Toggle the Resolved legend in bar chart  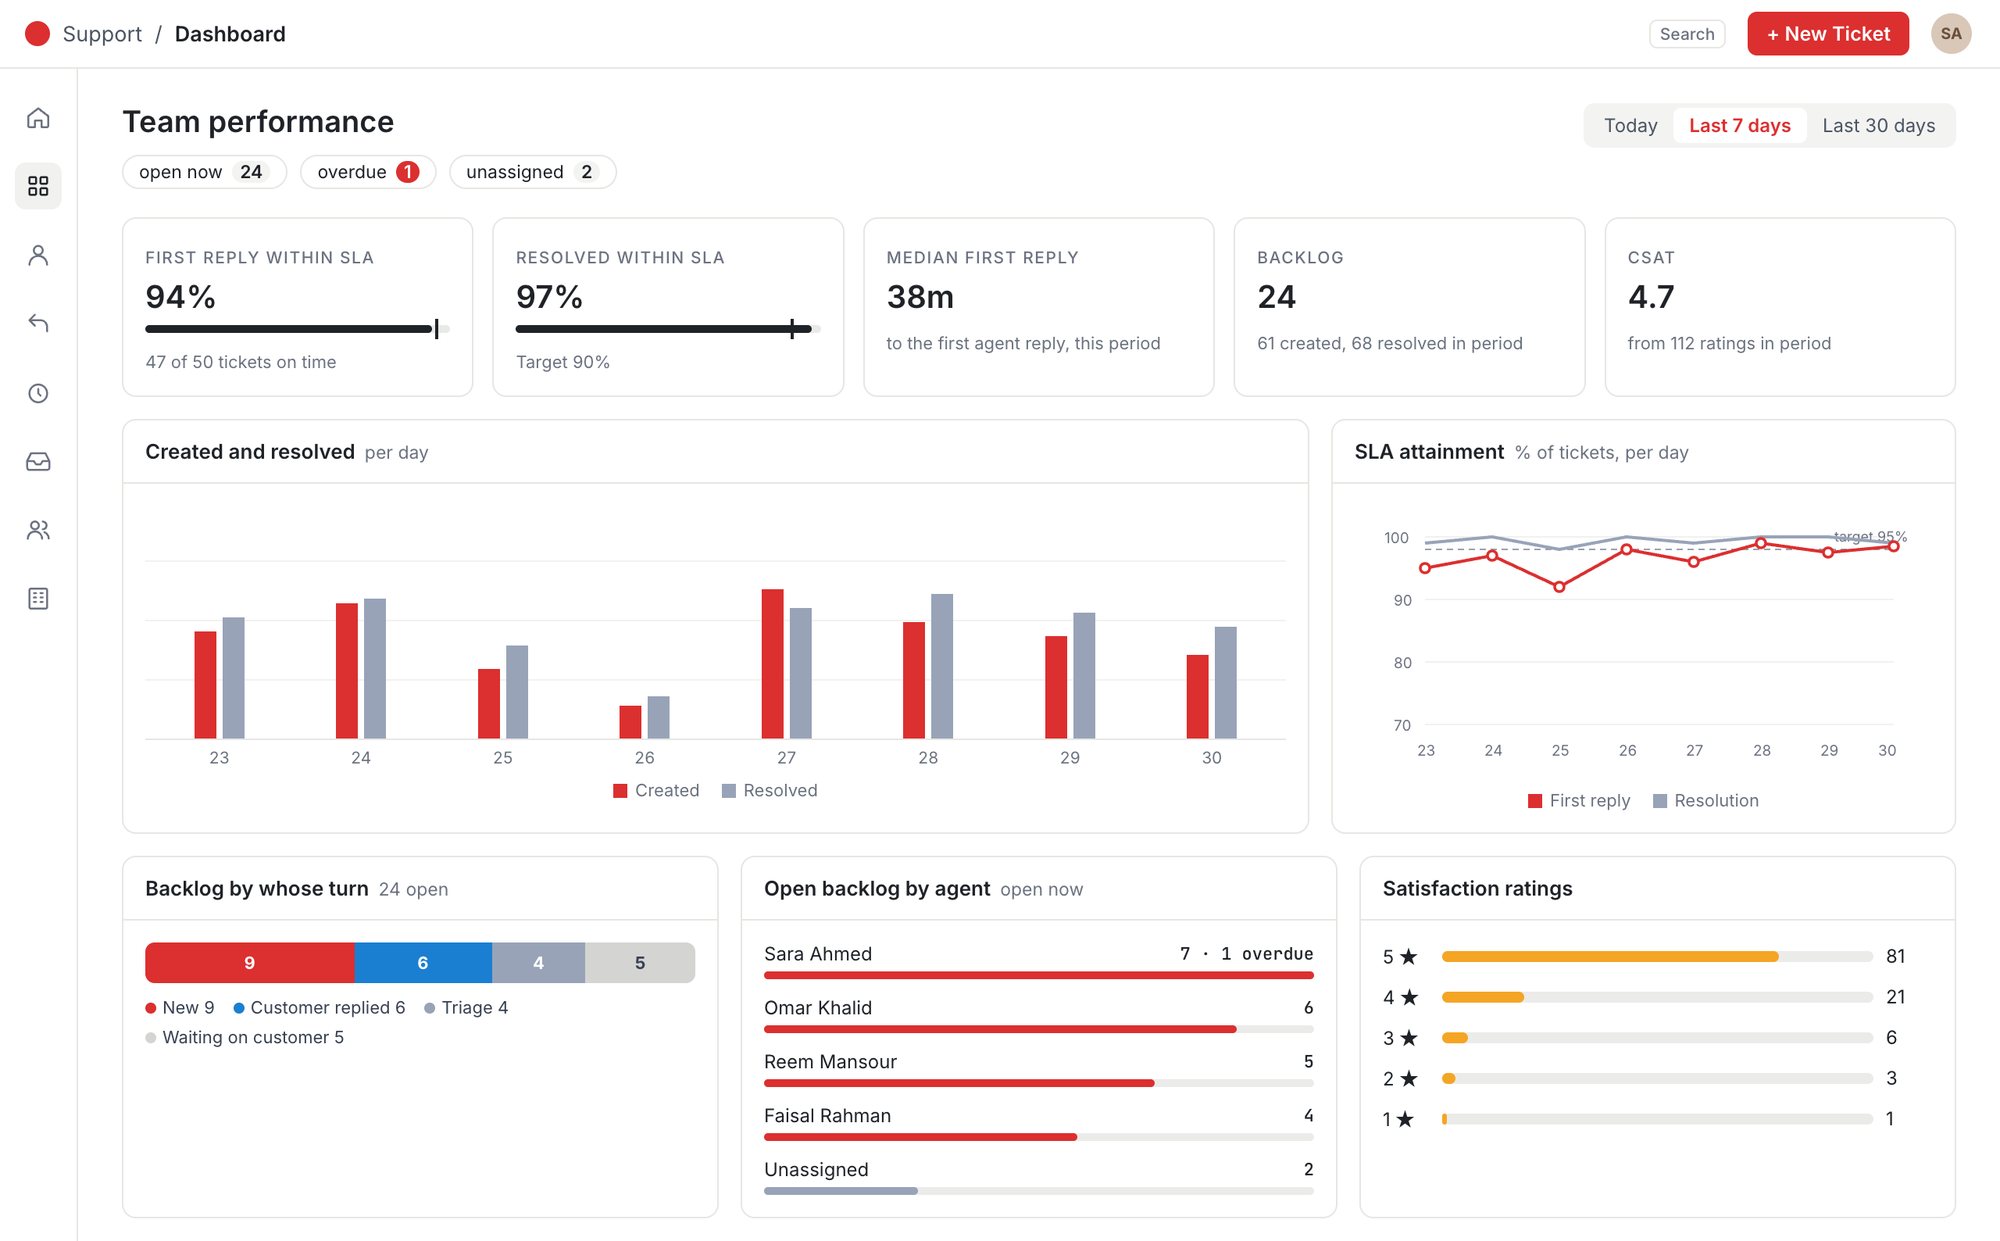point(769,791)
